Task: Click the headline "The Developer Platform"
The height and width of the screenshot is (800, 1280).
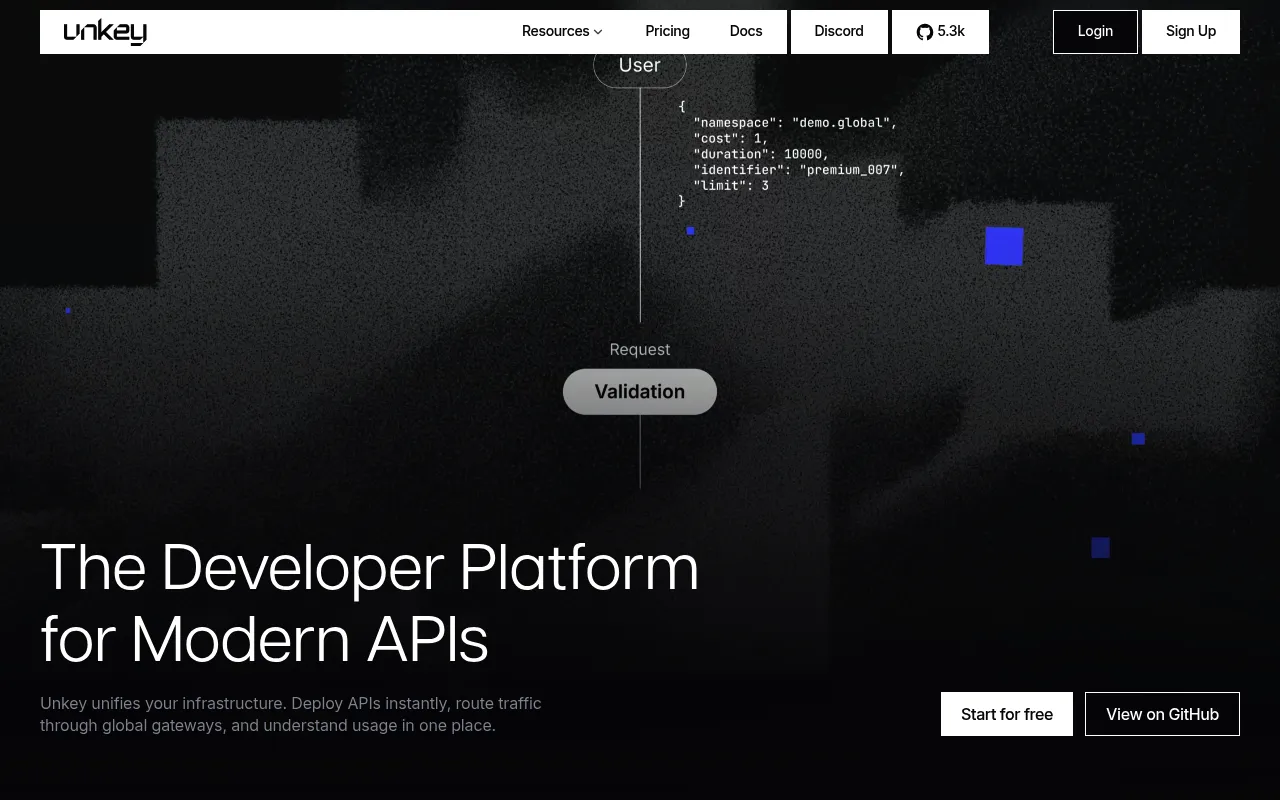Action: 370,568
